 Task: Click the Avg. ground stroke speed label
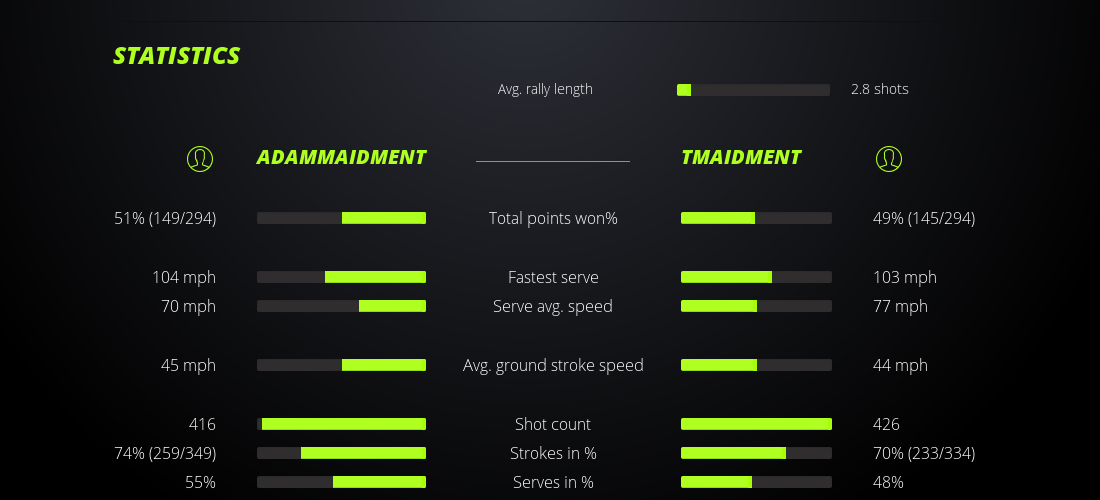553,365
